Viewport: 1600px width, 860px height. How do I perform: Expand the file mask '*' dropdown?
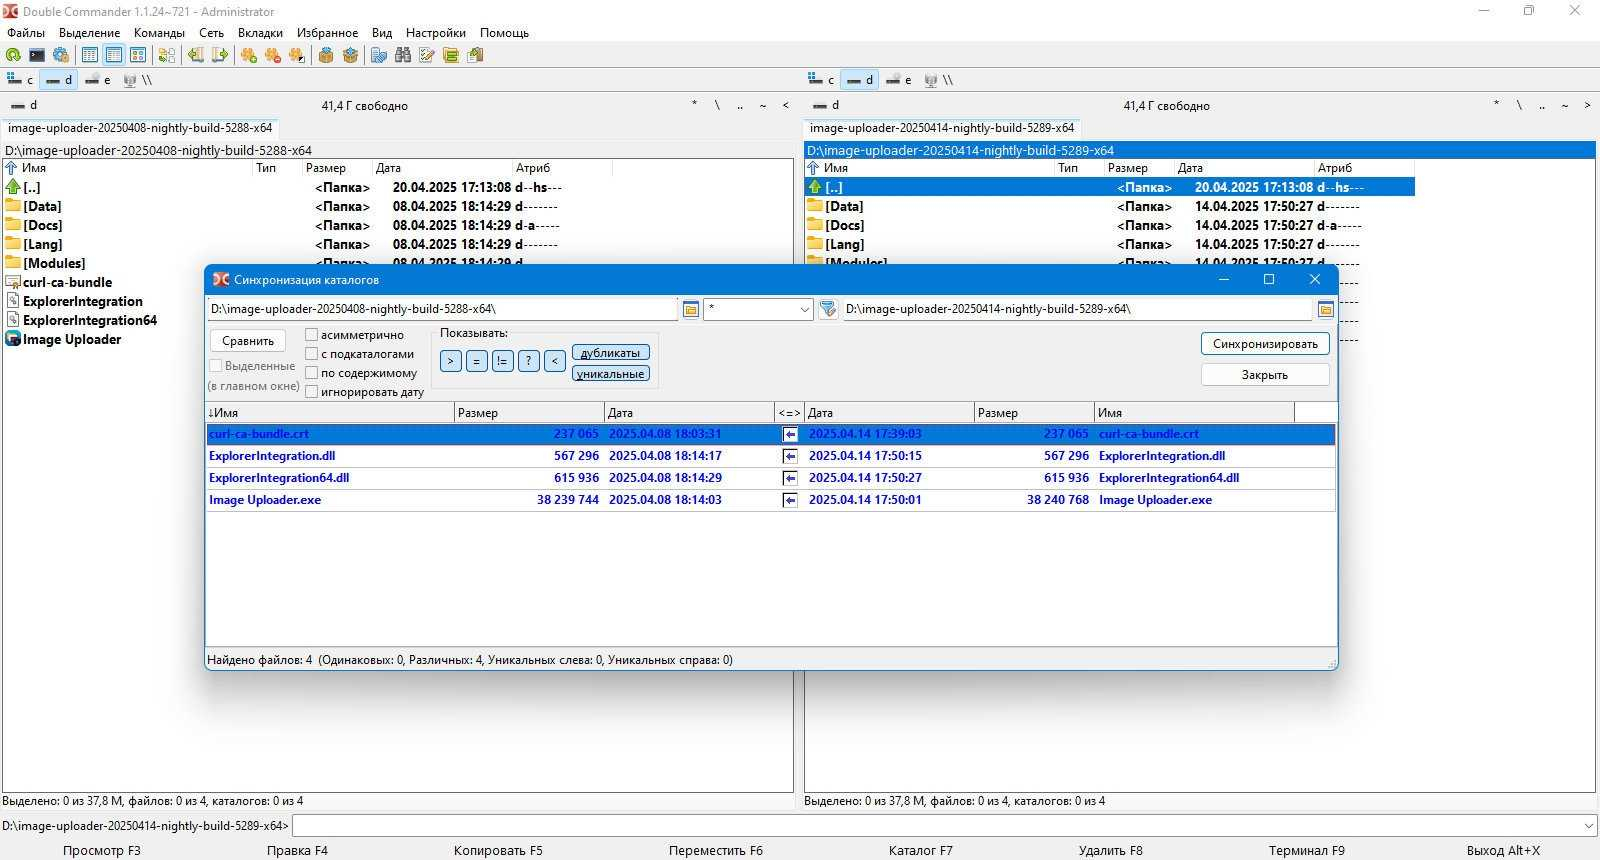click(804, 309)
